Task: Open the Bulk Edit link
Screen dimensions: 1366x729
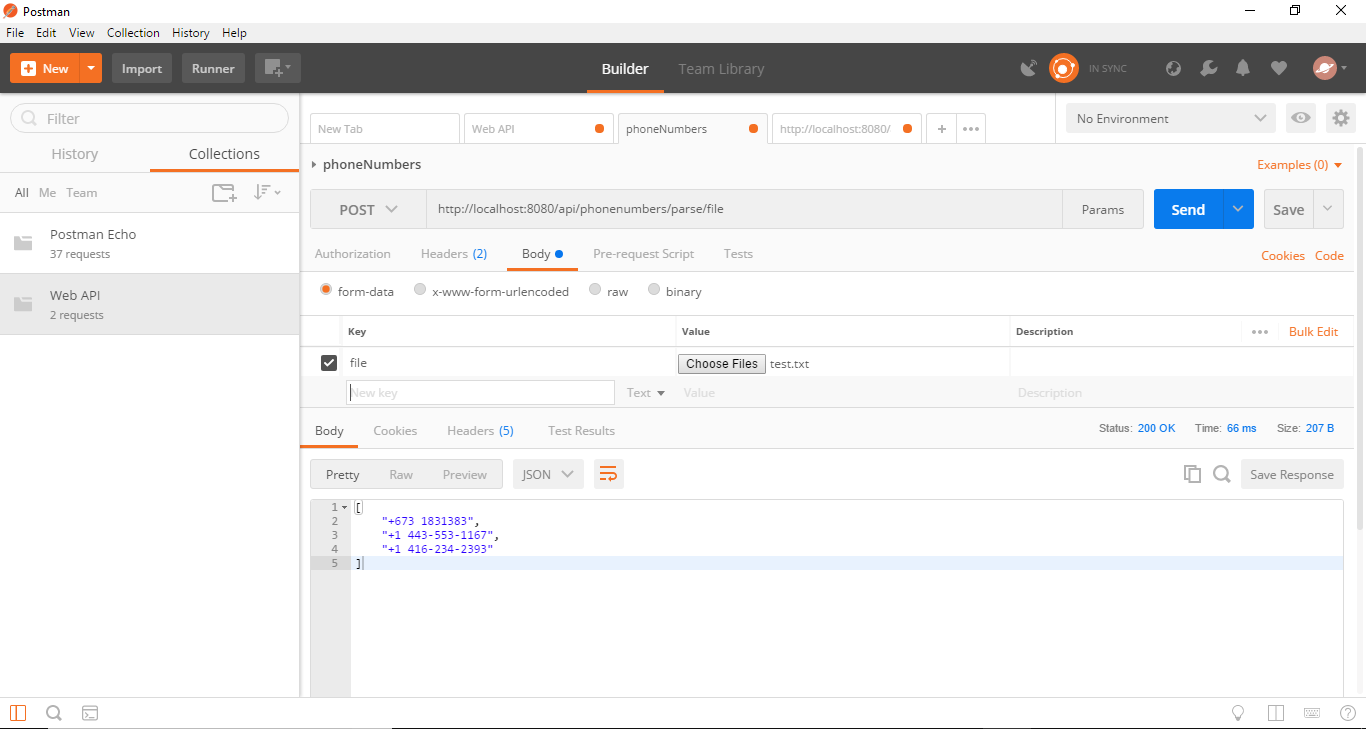Action: click(x=1313, y=332)
